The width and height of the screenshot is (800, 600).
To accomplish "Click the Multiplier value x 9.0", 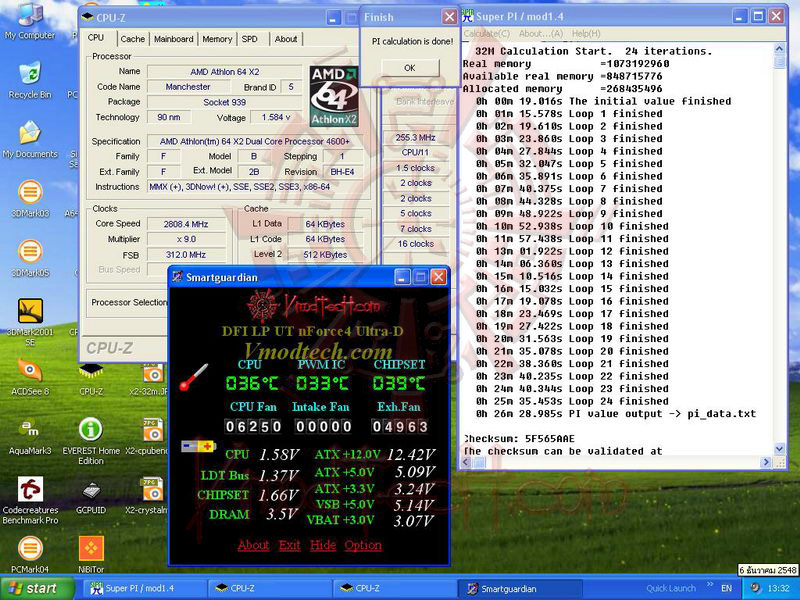I will [186, 239].
